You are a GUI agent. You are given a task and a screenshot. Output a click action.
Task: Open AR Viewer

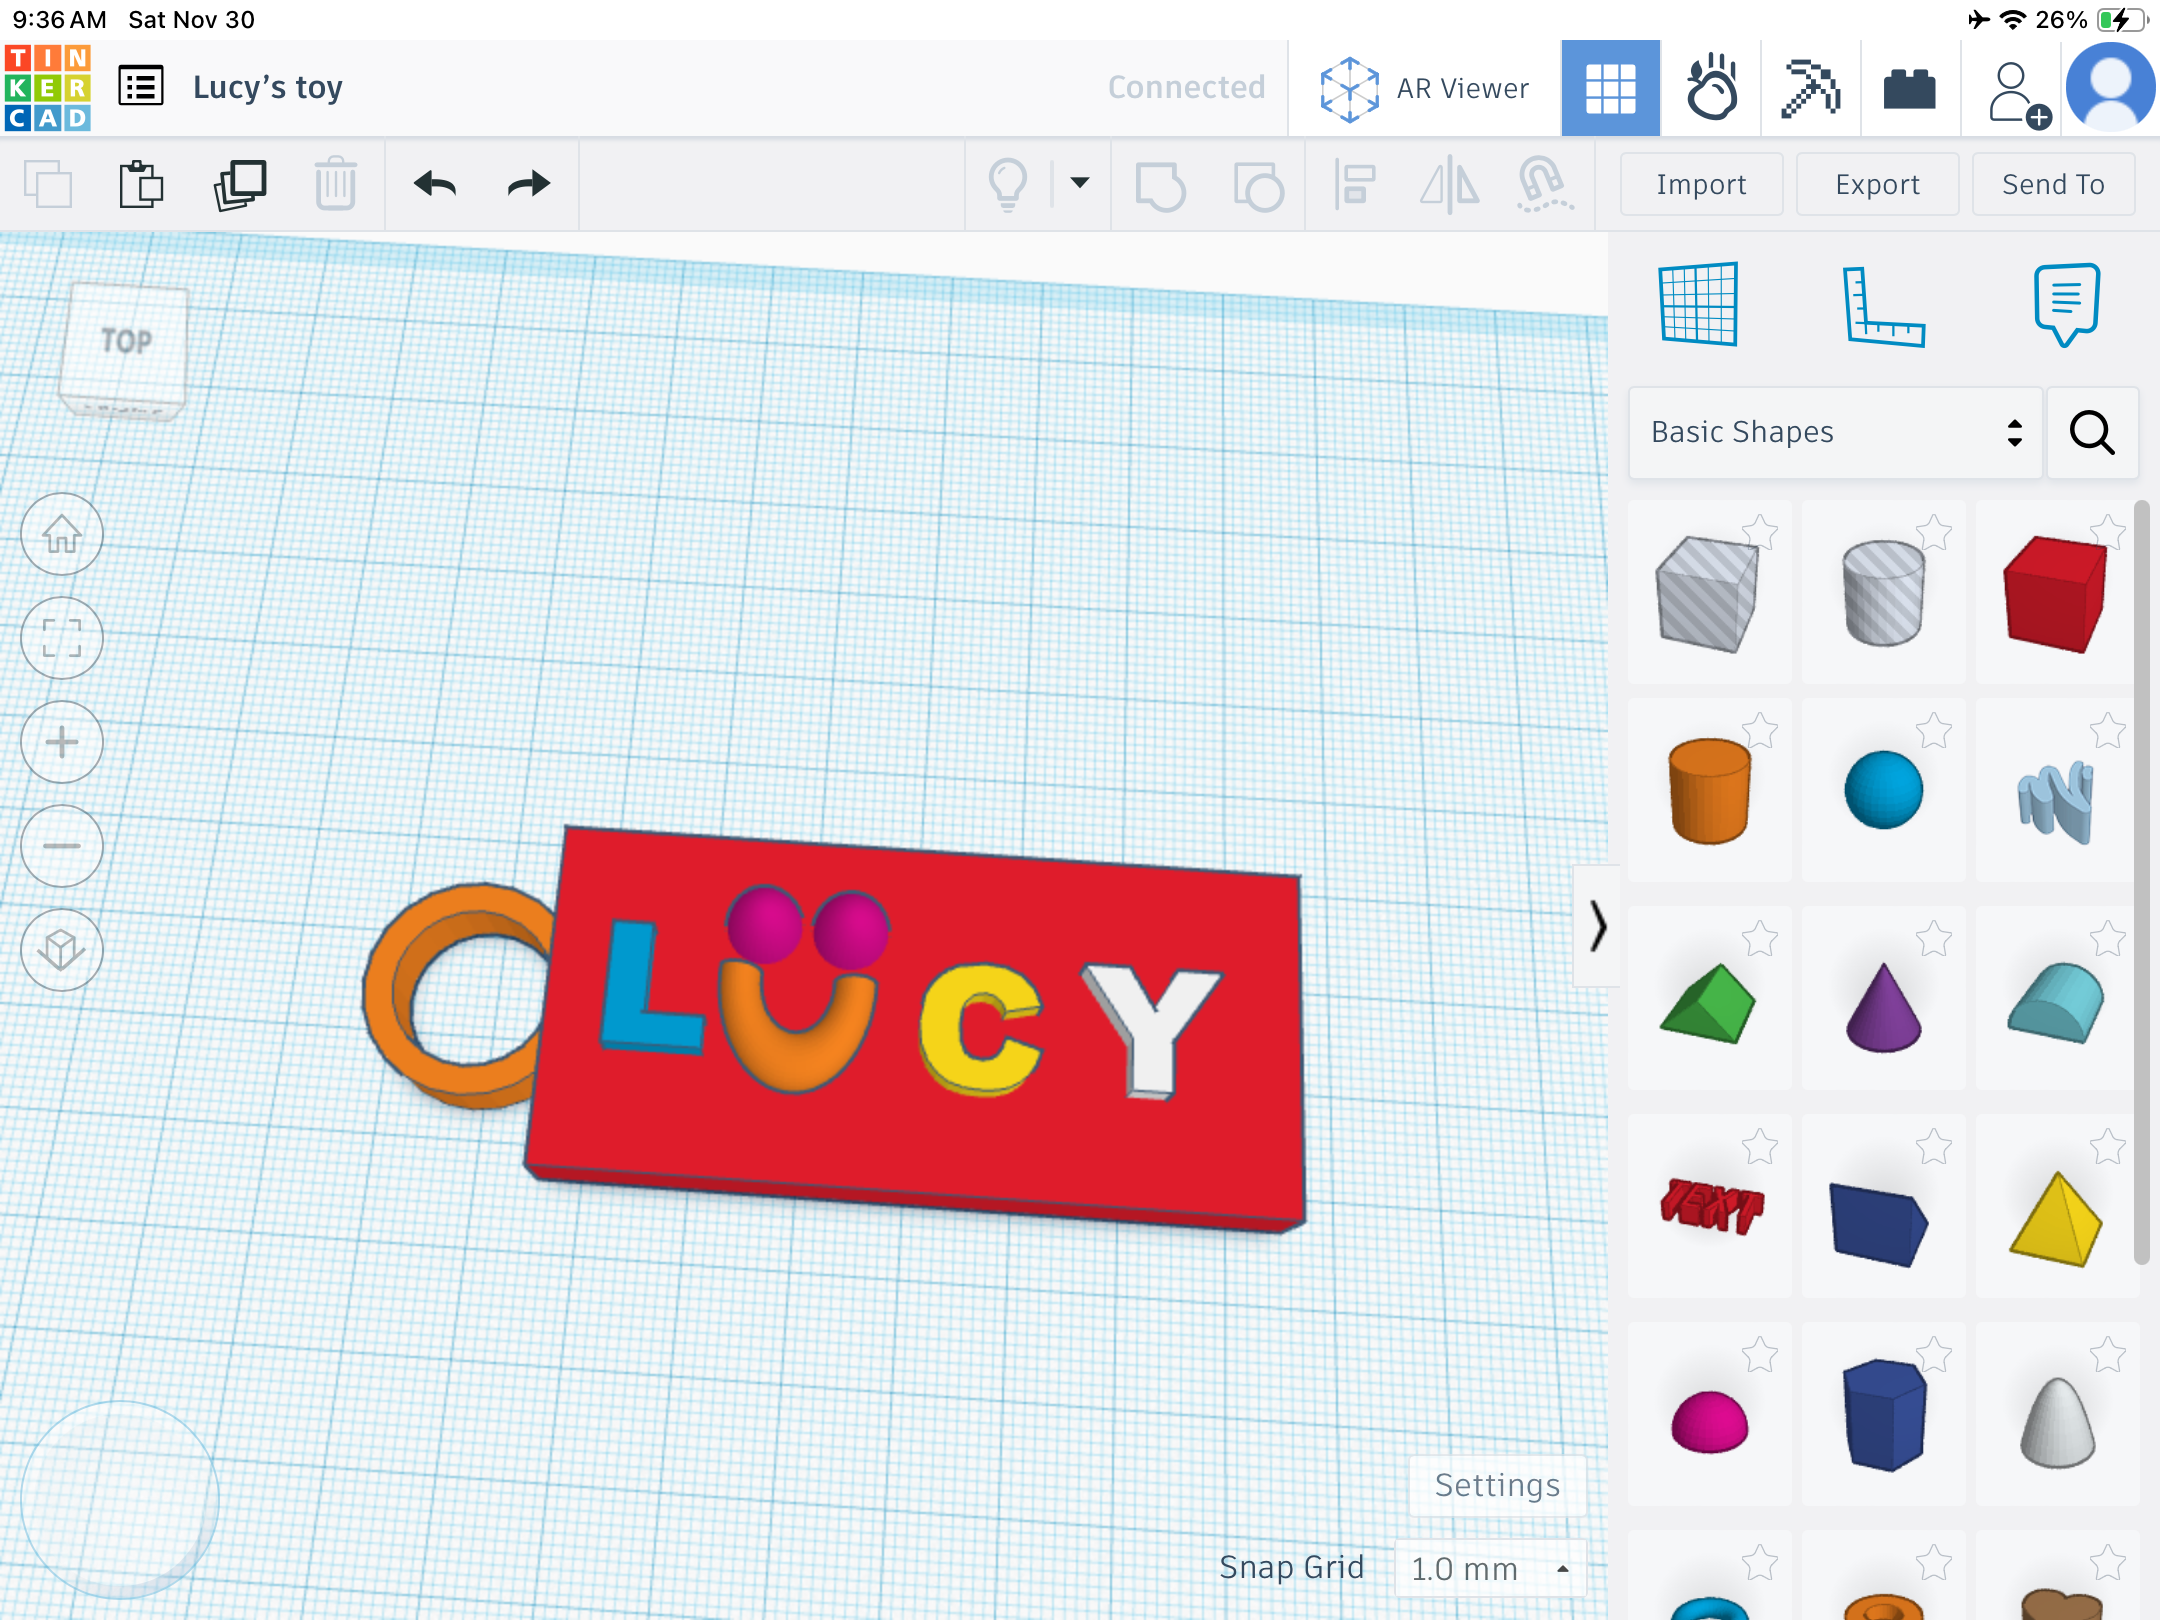click(1424, 88)
